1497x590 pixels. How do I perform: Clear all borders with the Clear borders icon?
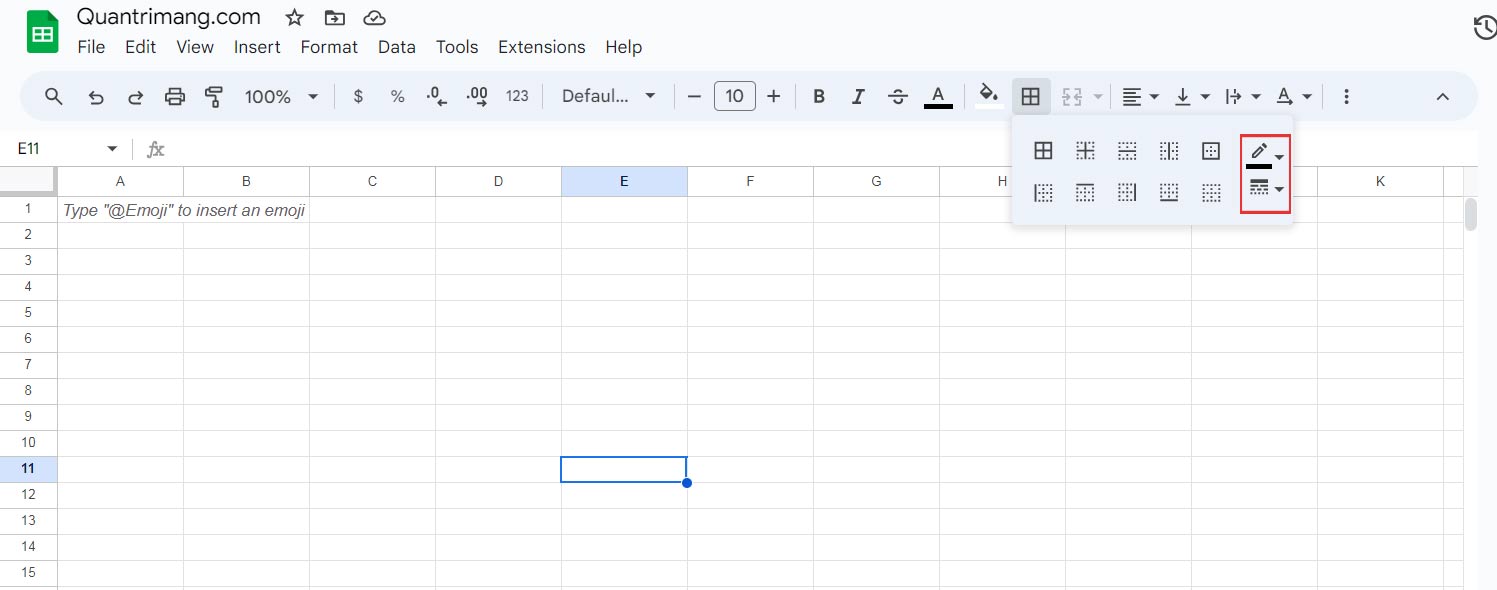point(1211,192)
